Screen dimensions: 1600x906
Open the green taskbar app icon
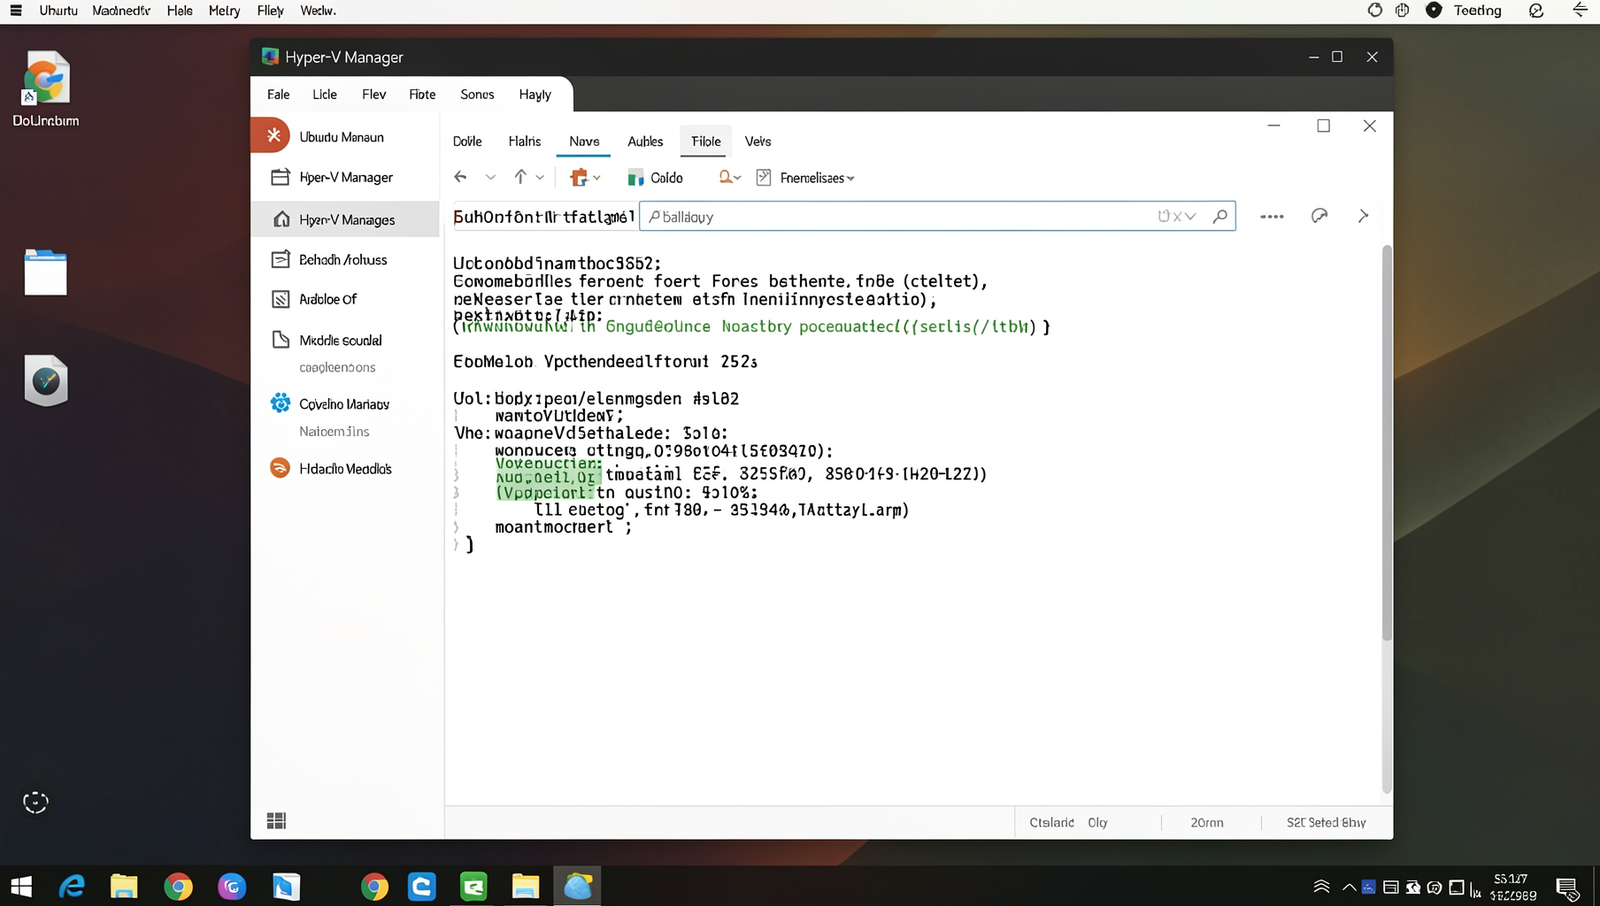[x=473, y=886]
